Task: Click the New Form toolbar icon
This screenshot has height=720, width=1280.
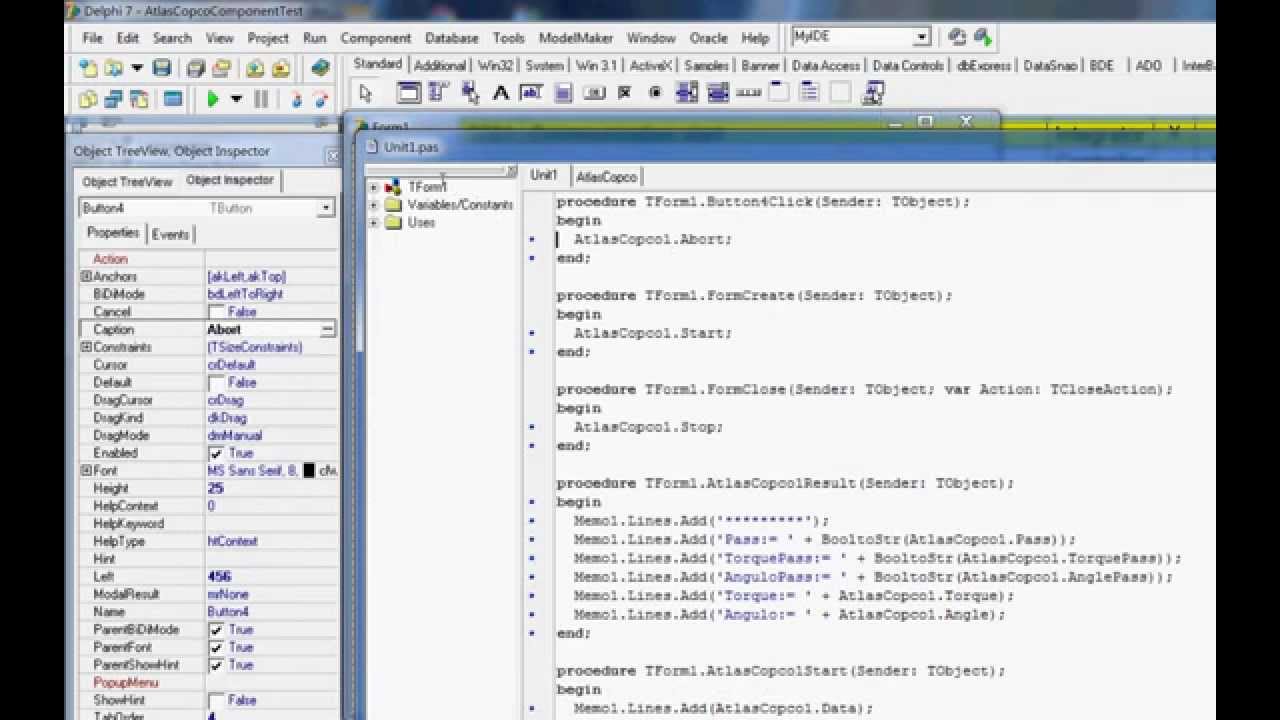Action: tap(173, 99)
